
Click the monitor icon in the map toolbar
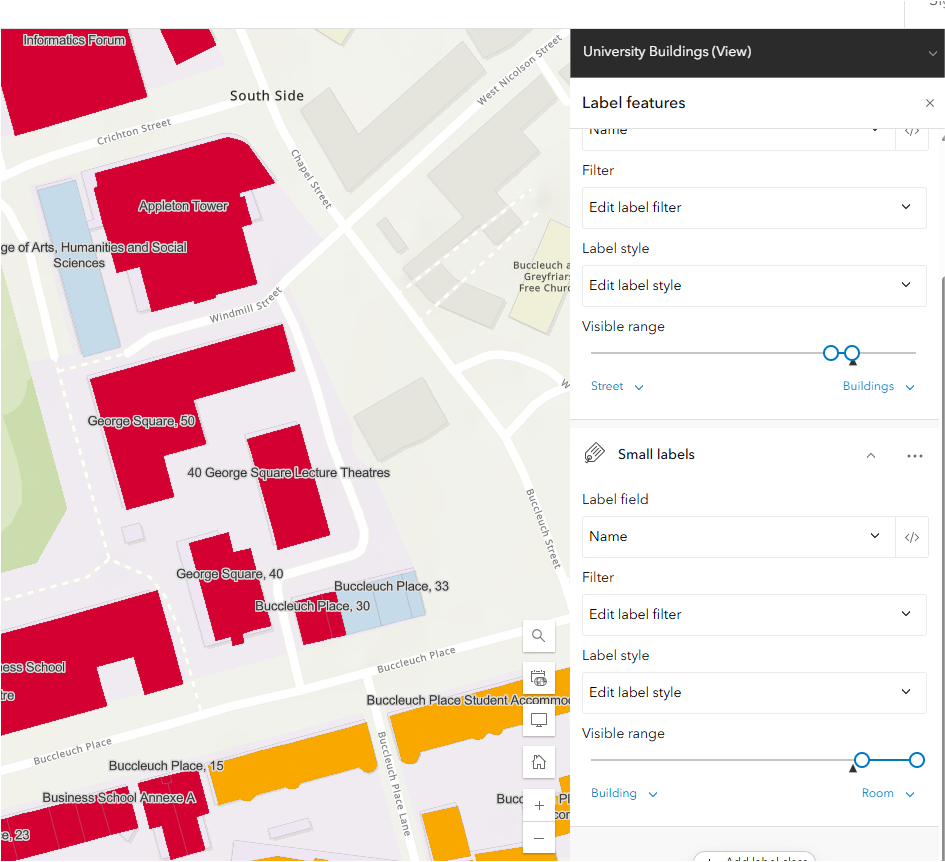[x=539, y=720]
